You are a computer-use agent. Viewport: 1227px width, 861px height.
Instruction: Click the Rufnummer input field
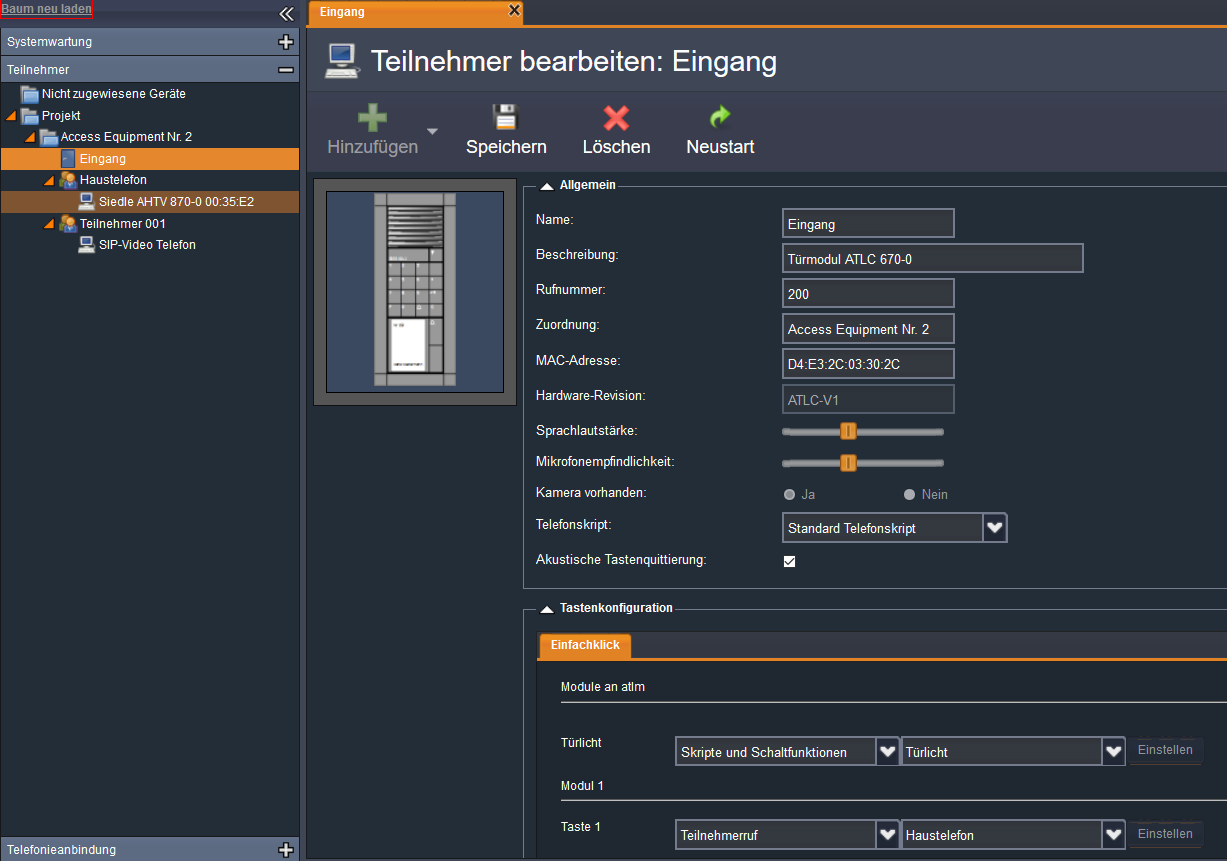(x=868, y=293)
